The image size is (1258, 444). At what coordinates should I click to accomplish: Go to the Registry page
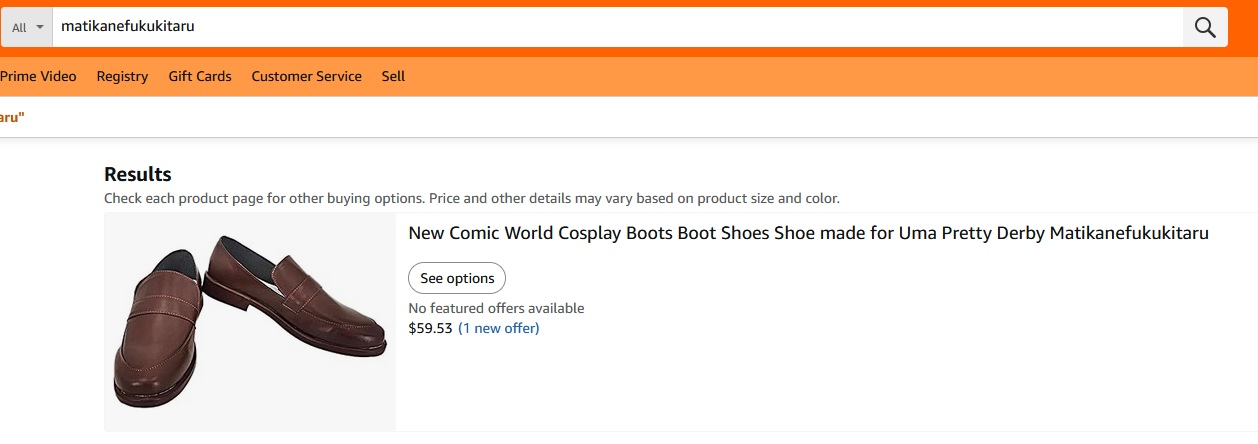(x=122, y=76)
